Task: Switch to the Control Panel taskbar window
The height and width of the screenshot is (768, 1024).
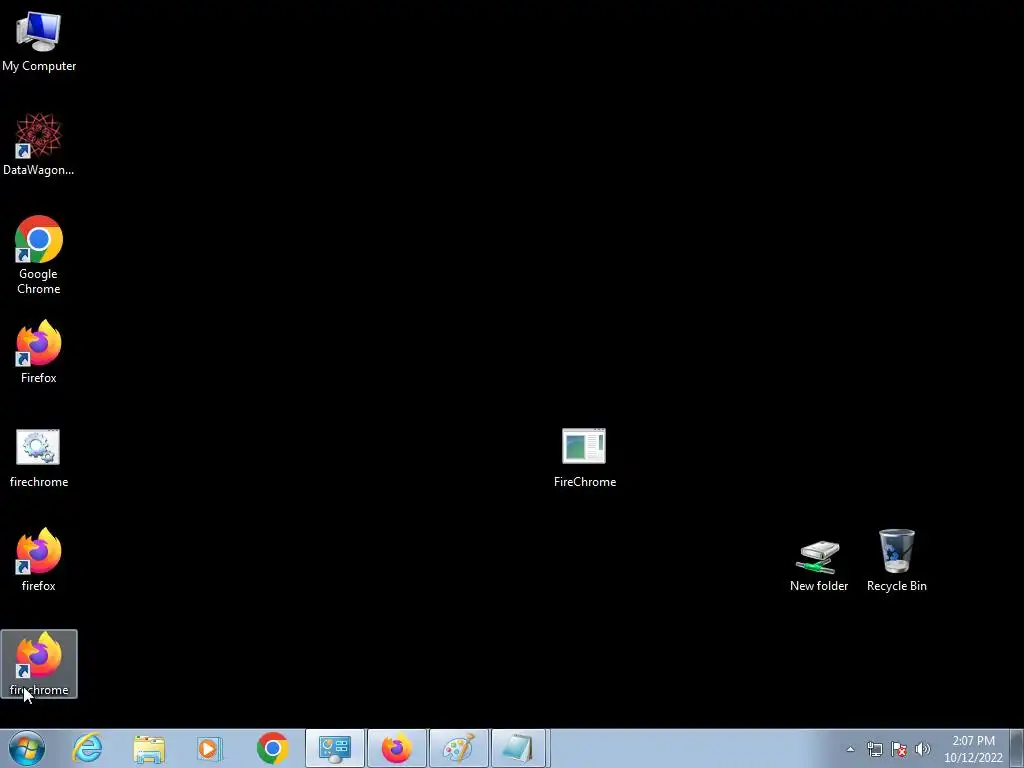Action: coord(335,748)
